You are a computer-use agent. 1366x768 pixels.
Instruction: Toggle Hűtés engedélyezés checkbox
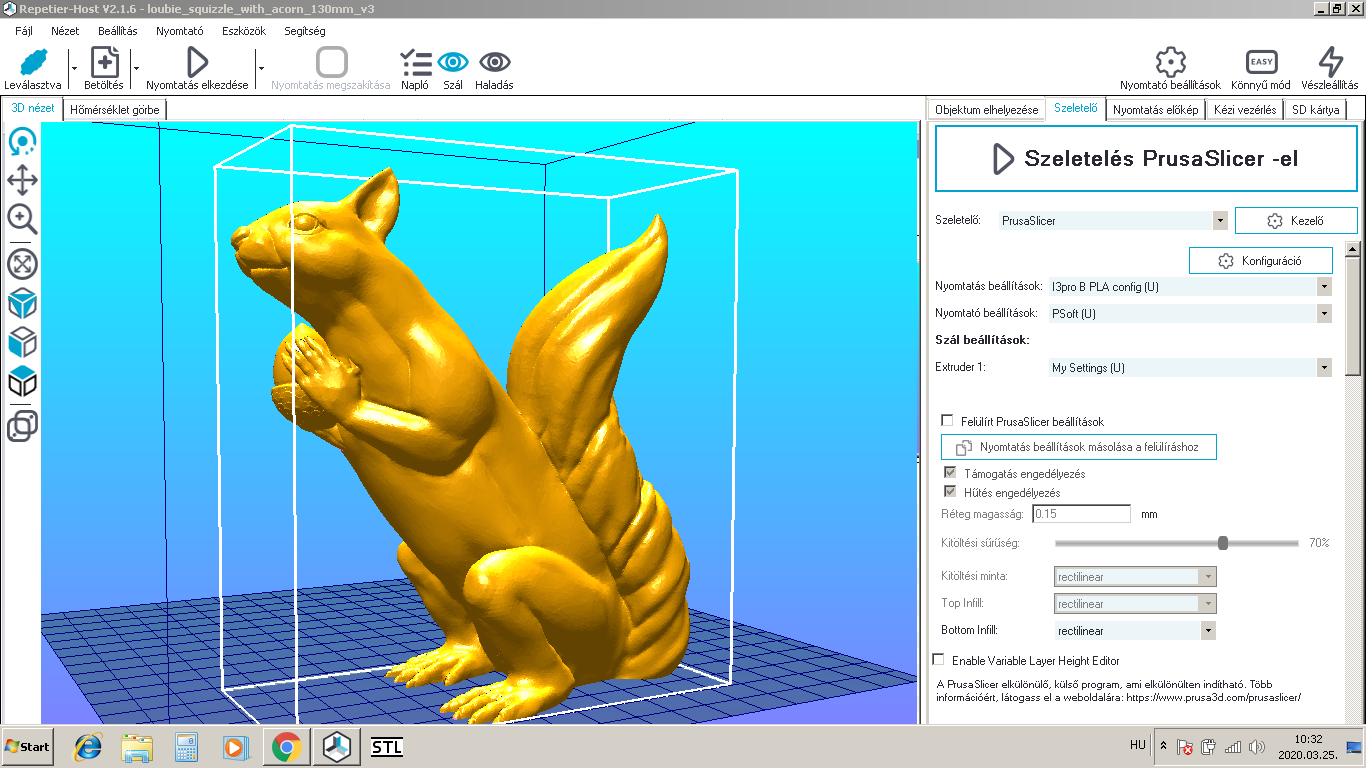coord(950,492)
